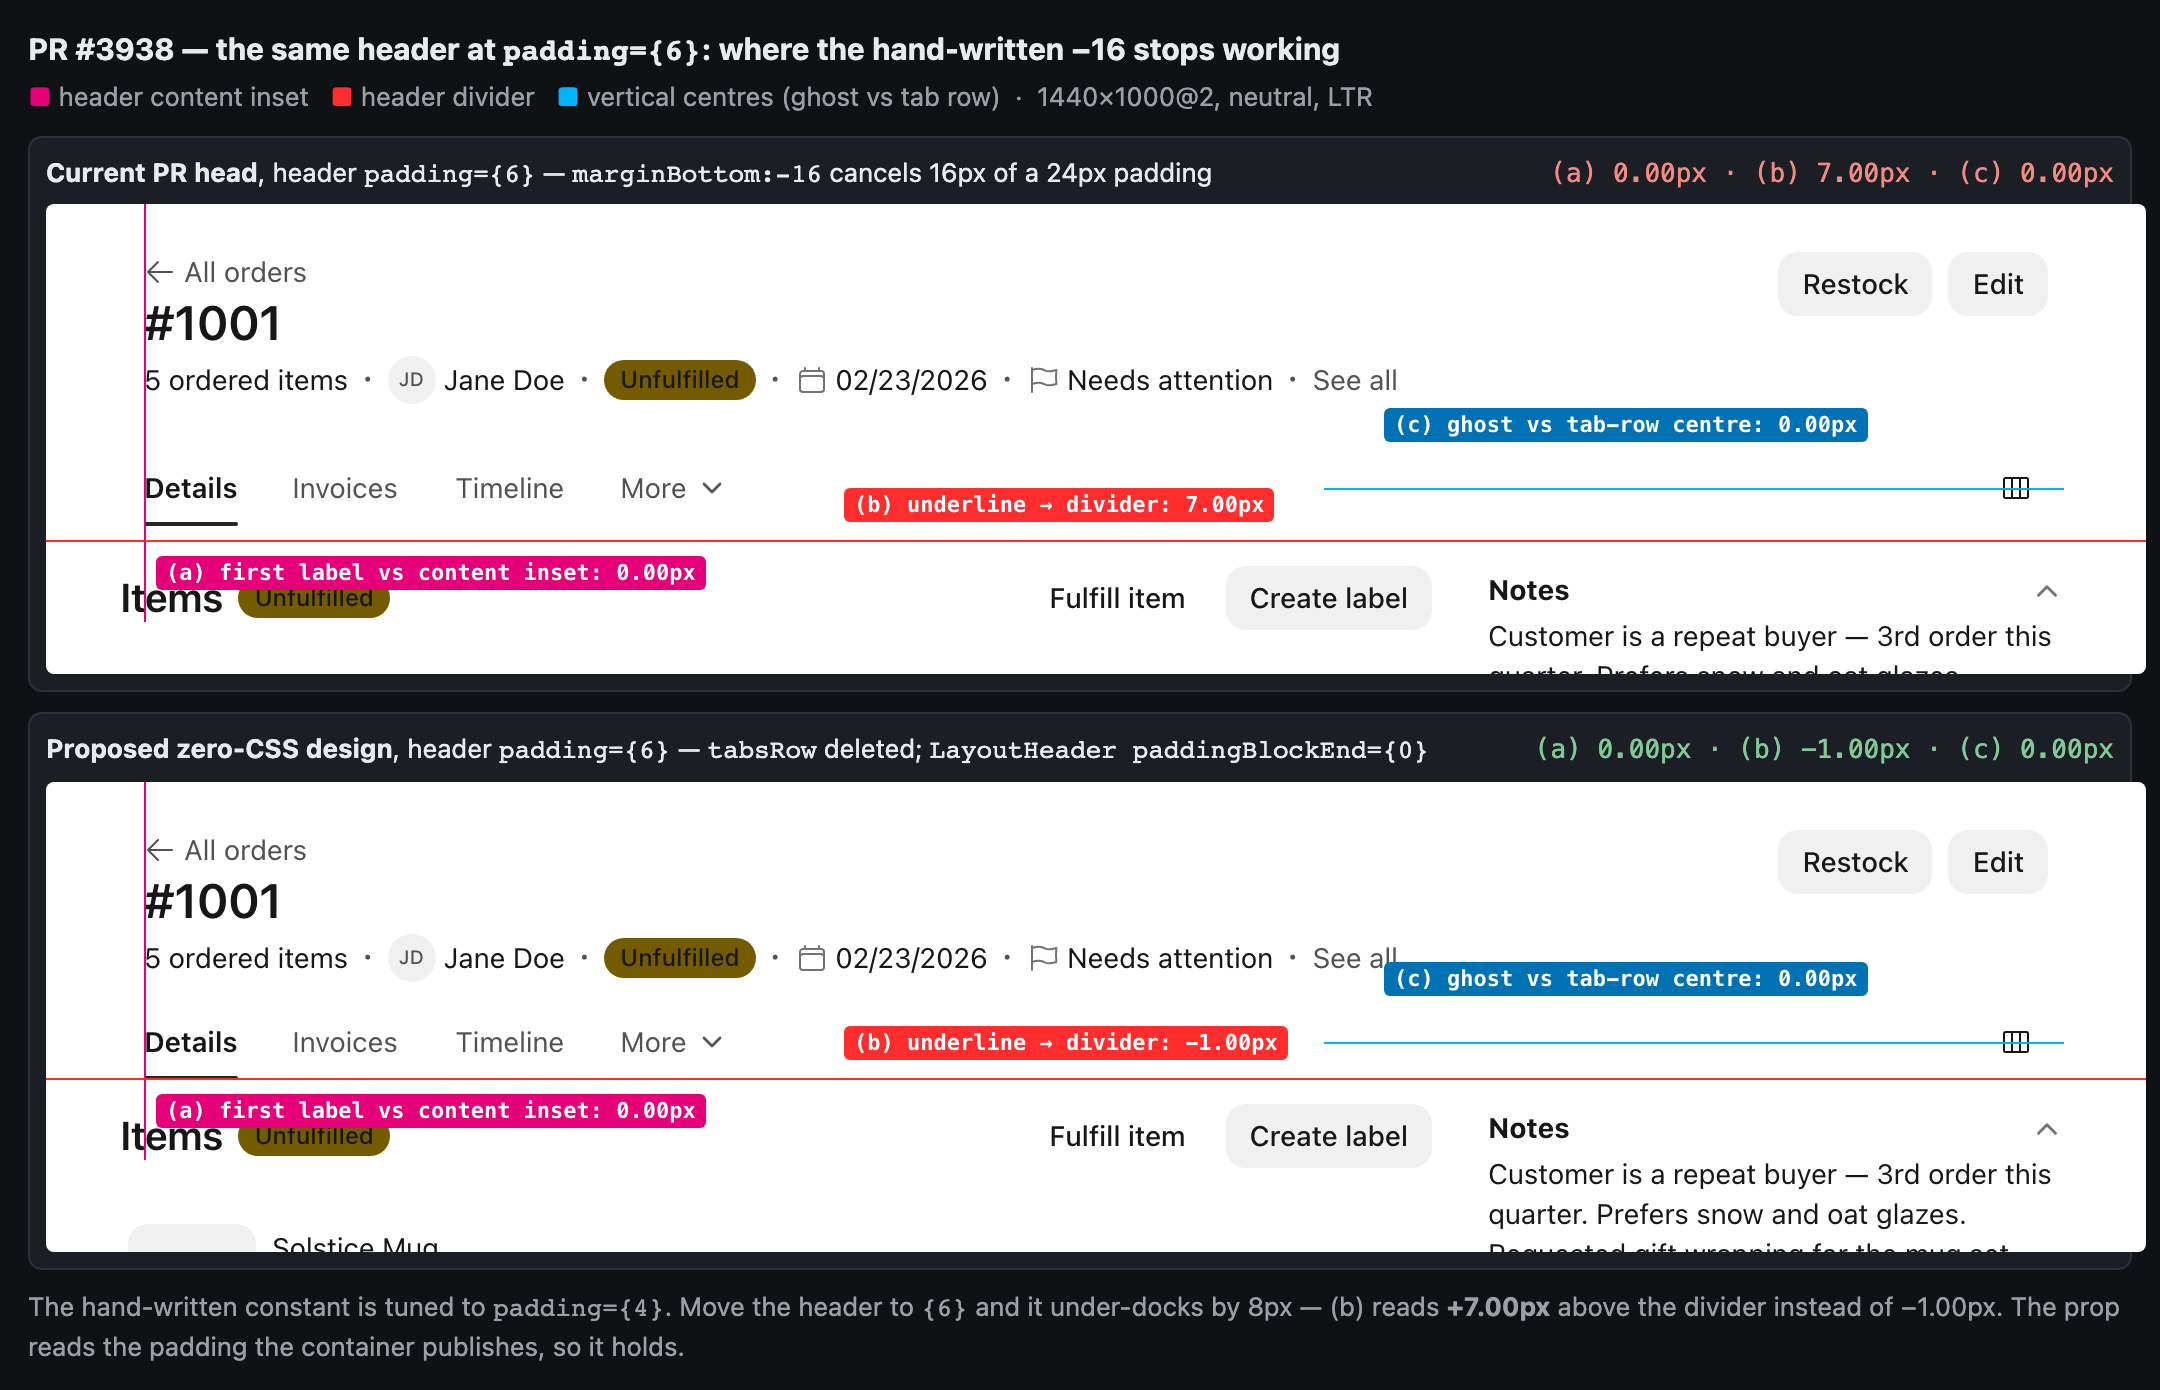Image resolution: width=2160 pixels, height=1390 pixels.
Task: Click the Edit button in the Current PR head panel
Action: pos(1998,284)
